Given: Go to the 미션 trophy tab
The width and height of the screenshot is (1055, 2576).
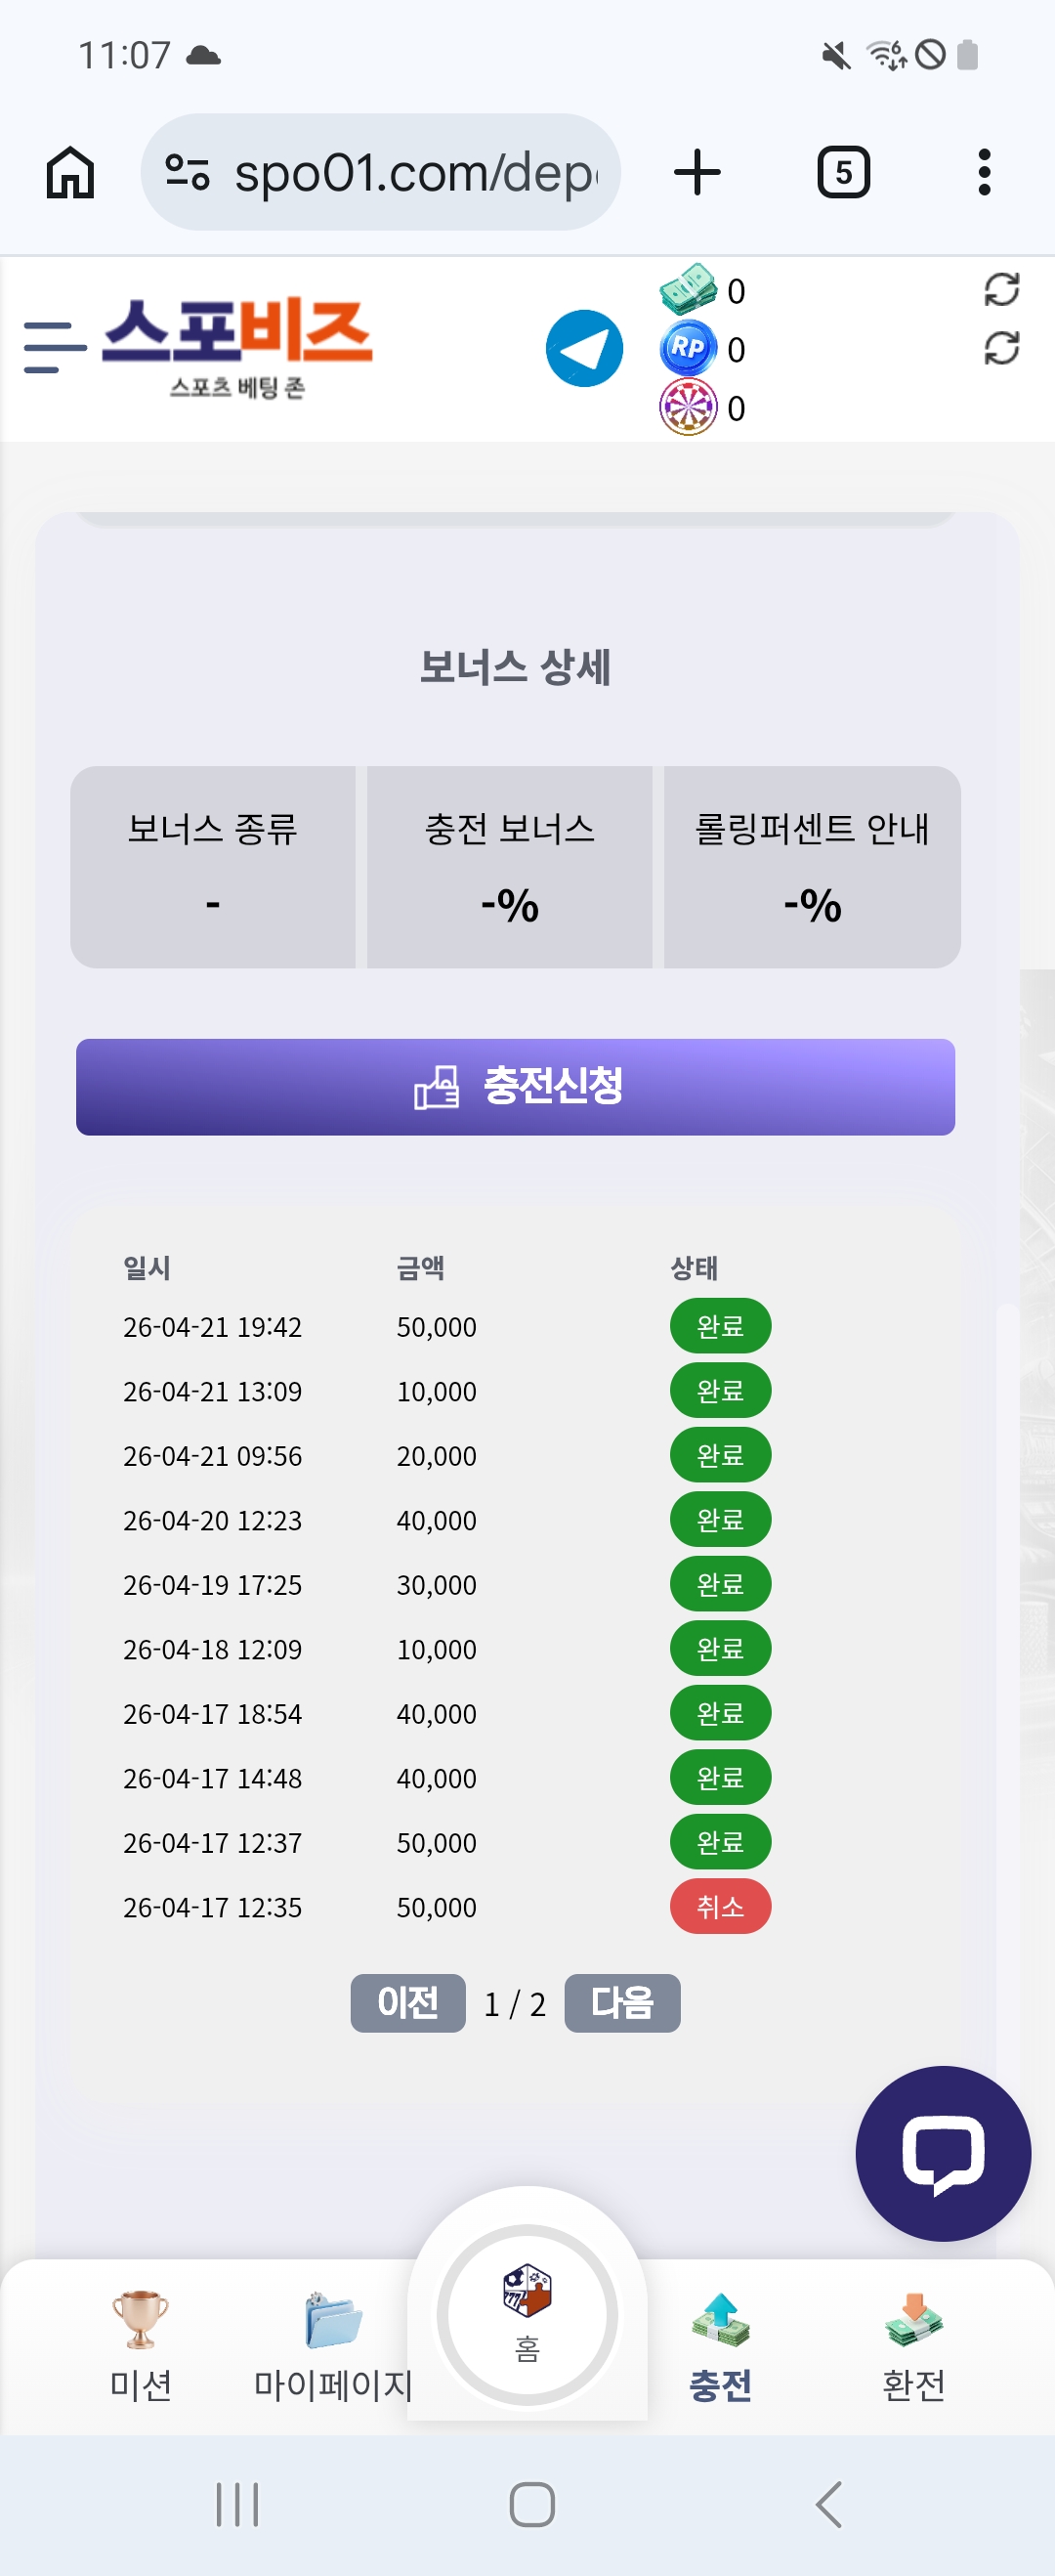Looking at the screenshot, I should (x=140, y=2344).
